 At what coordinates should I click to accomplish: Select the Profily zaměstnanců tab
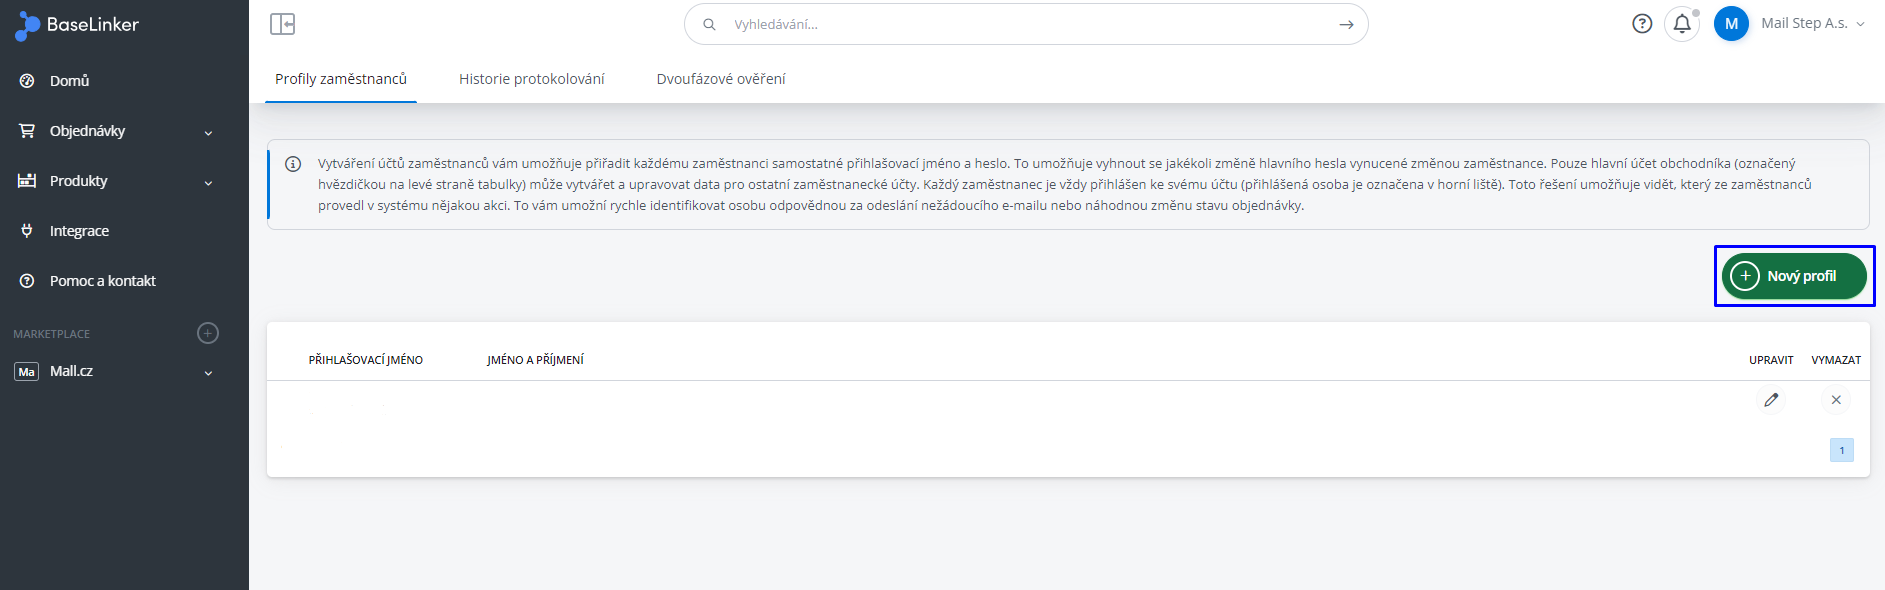coord(340,79)
